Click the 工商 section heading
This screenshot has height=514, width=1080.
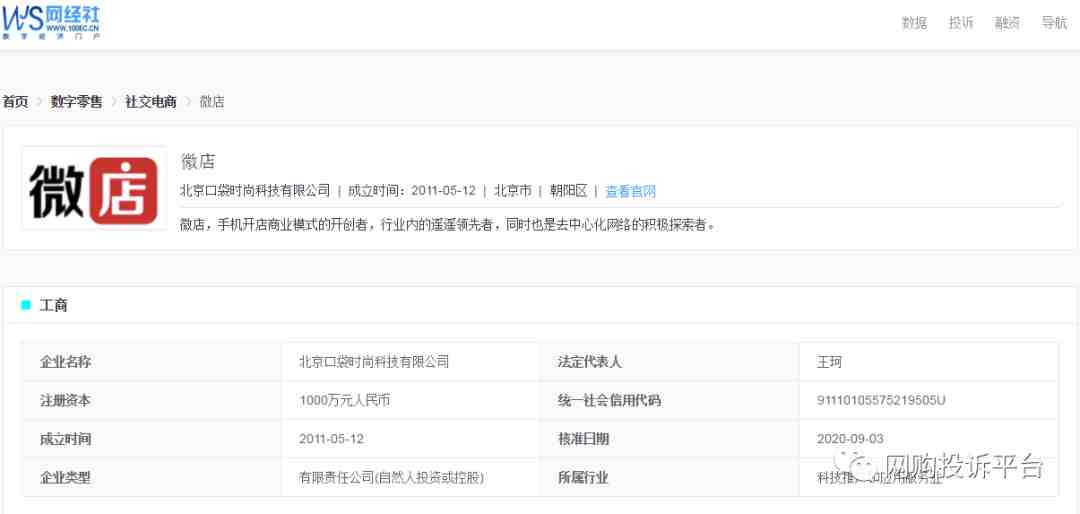pyautogui.click(x=54, y=305)
